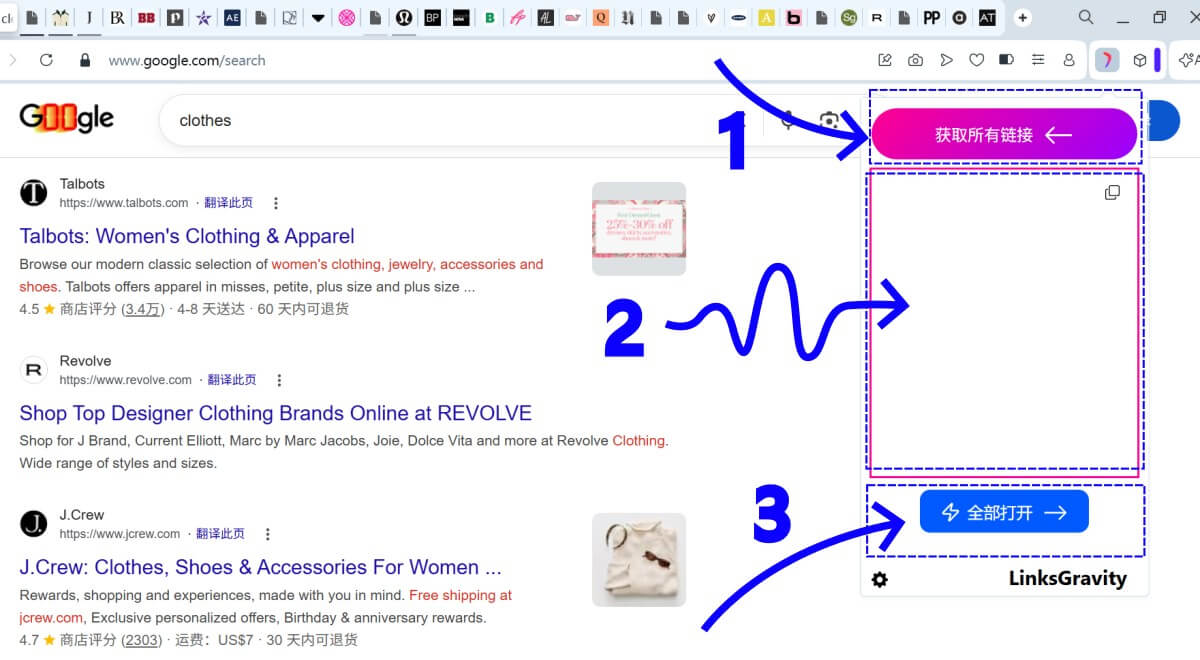Viewport: 1200px width, 660px height.
Task: Open the tab search magnifier icon
Action: [x=1086, y=17]
